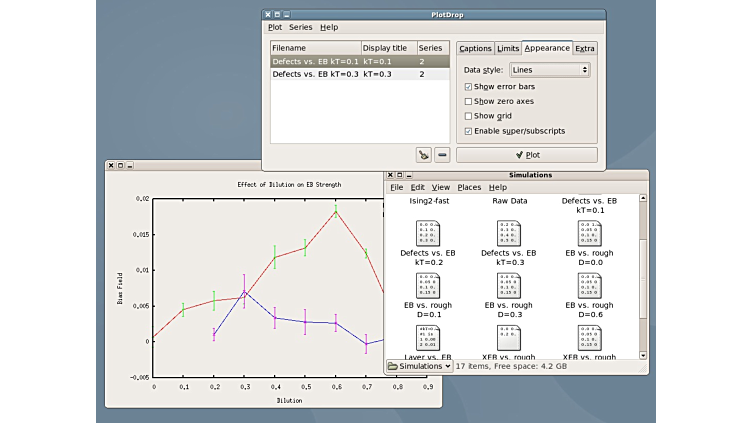Open the Captions tab
The height and width of the screenshot is (423, 752).
coord(475,48)
